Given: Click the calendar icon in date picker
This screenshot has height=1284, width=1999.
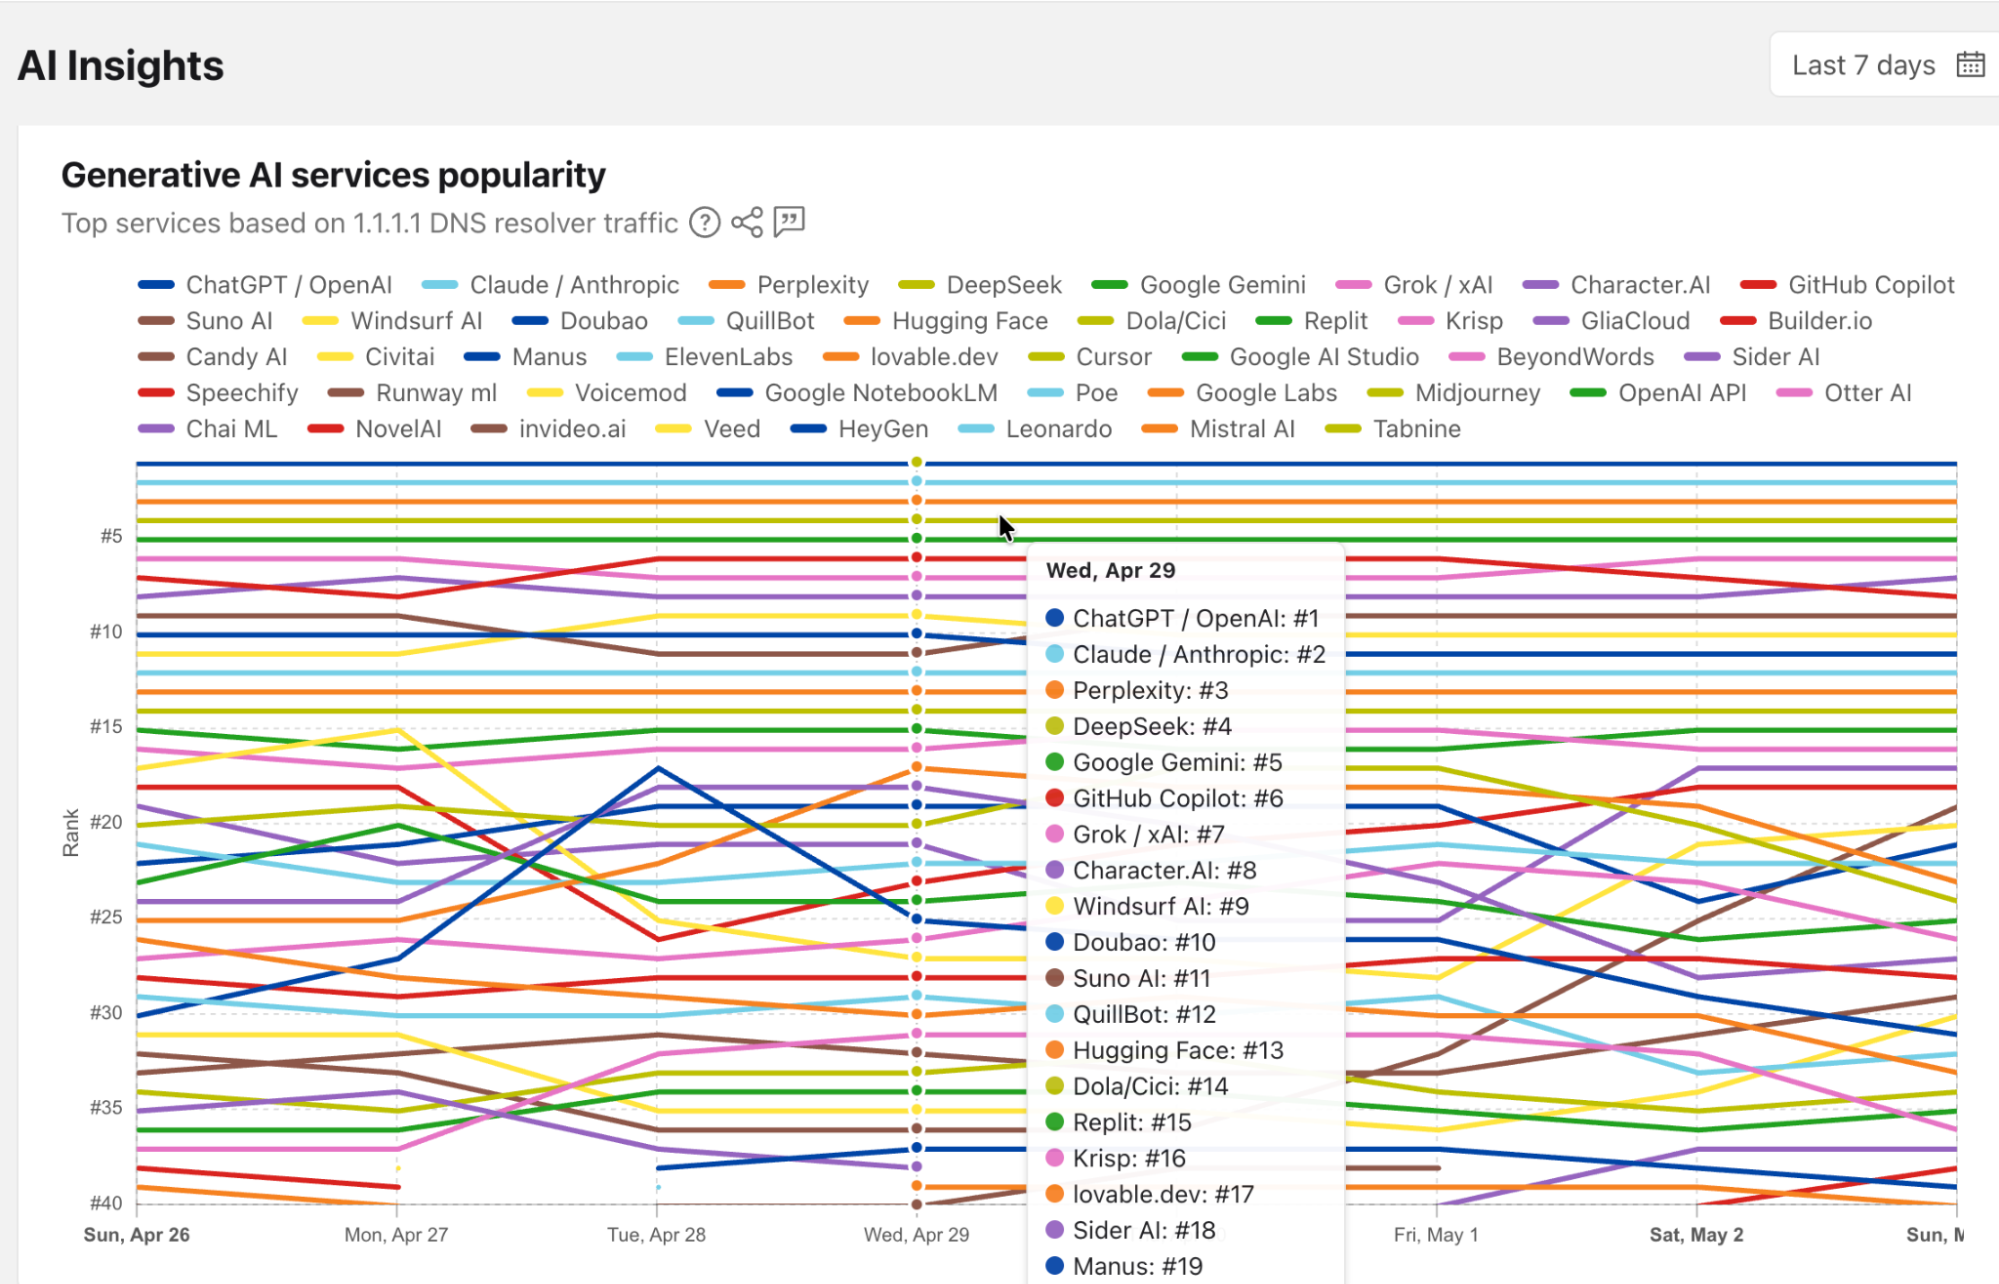Looking at the screenshot, I should tap(1970, 65).
